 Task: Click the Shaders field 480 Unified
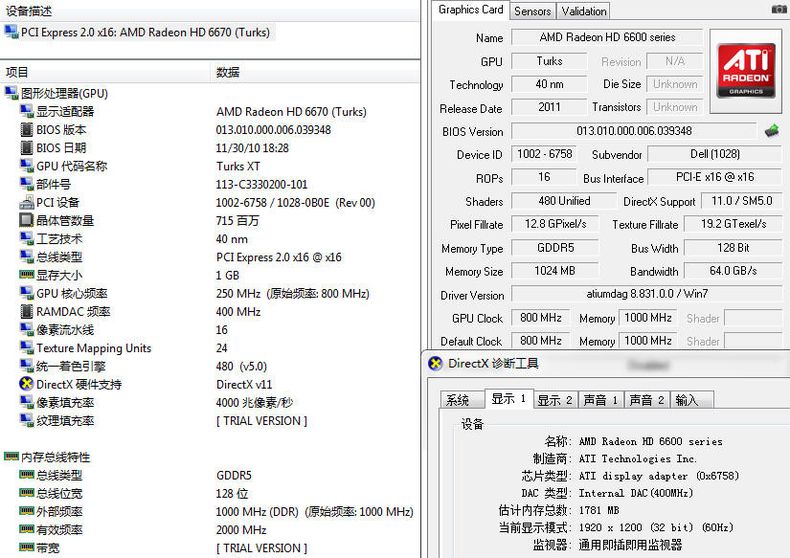tap(564, 201)
